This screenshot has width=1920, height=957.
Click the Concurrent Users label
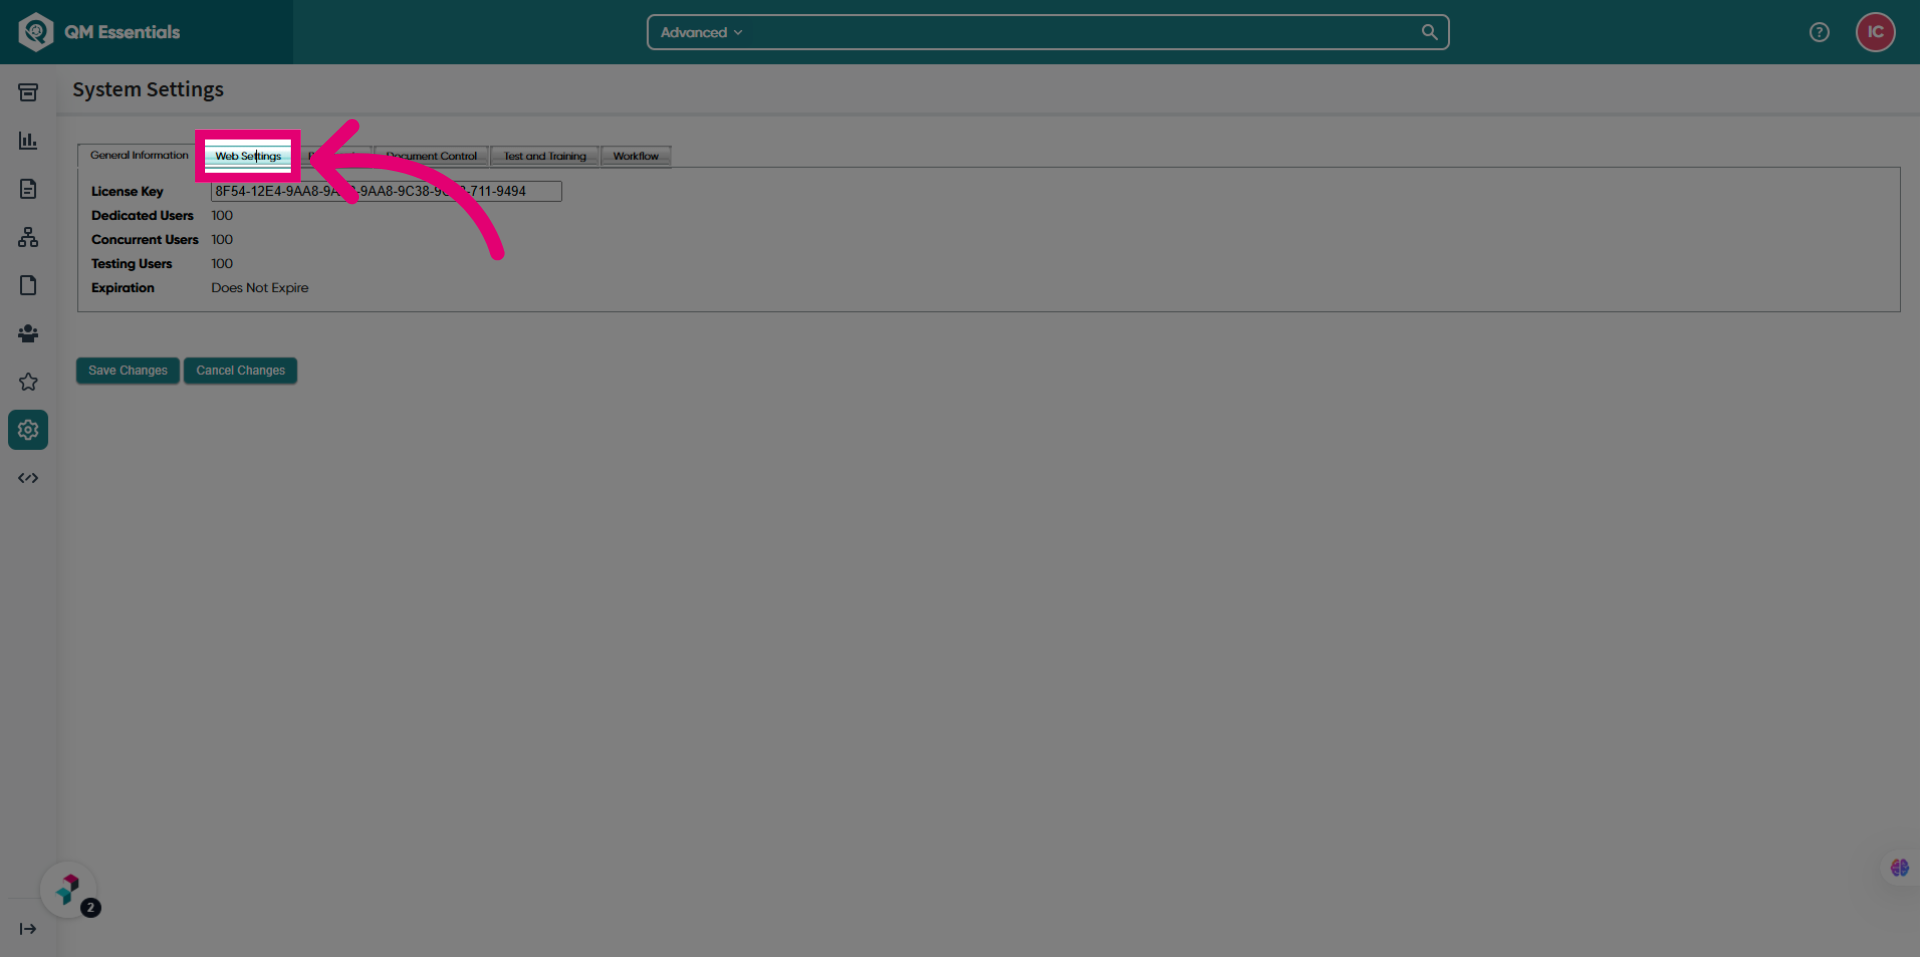coord(145,240)
